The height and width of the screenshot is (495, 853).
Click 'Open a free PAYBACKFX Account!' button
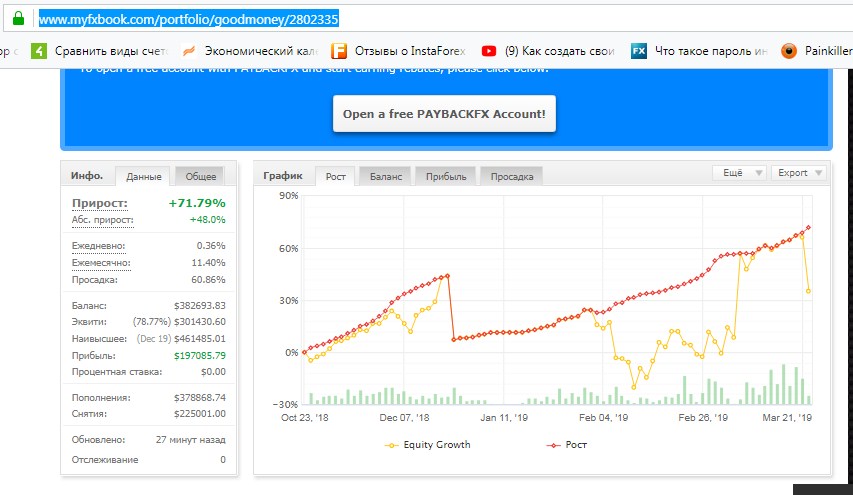click(444, 114)
